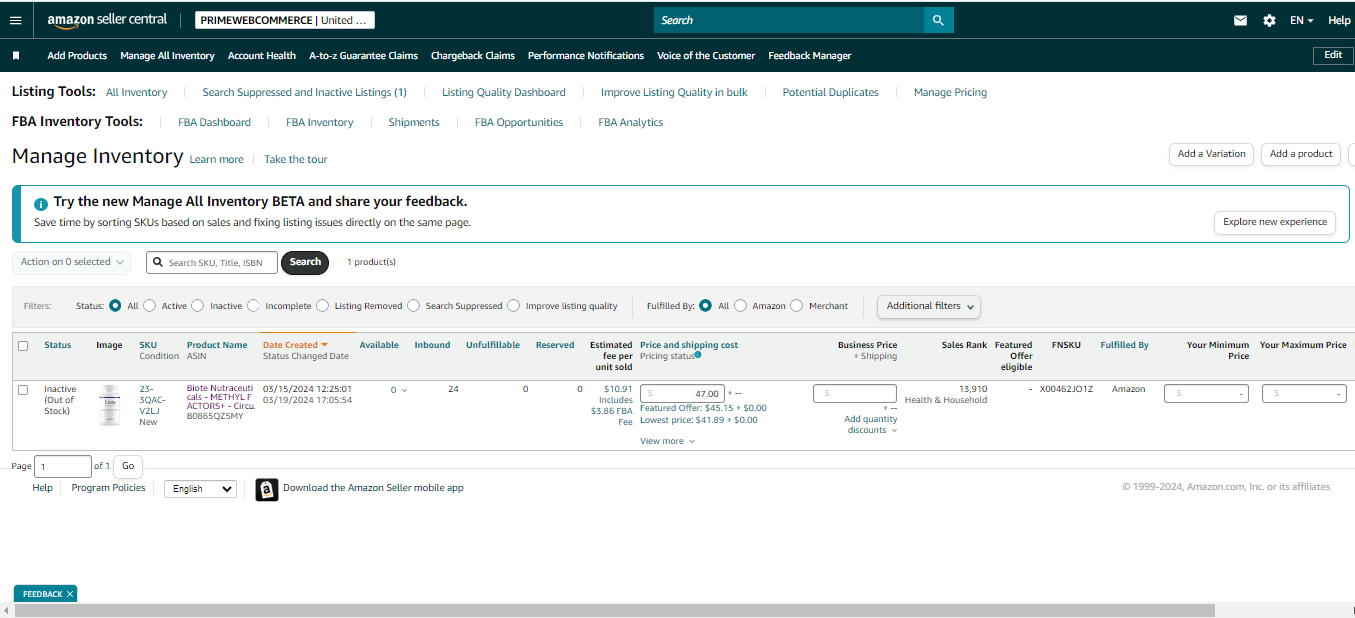Click the Your Maximum Price field
The image size is (1355, 618).
point(1304,394)
